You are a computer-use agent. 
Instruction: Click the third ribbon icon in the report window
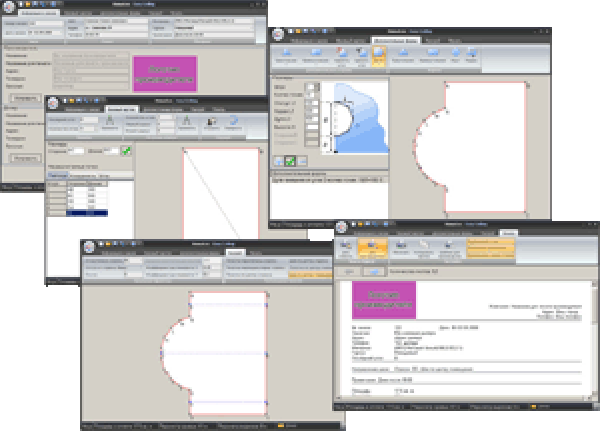click(401, 247)
